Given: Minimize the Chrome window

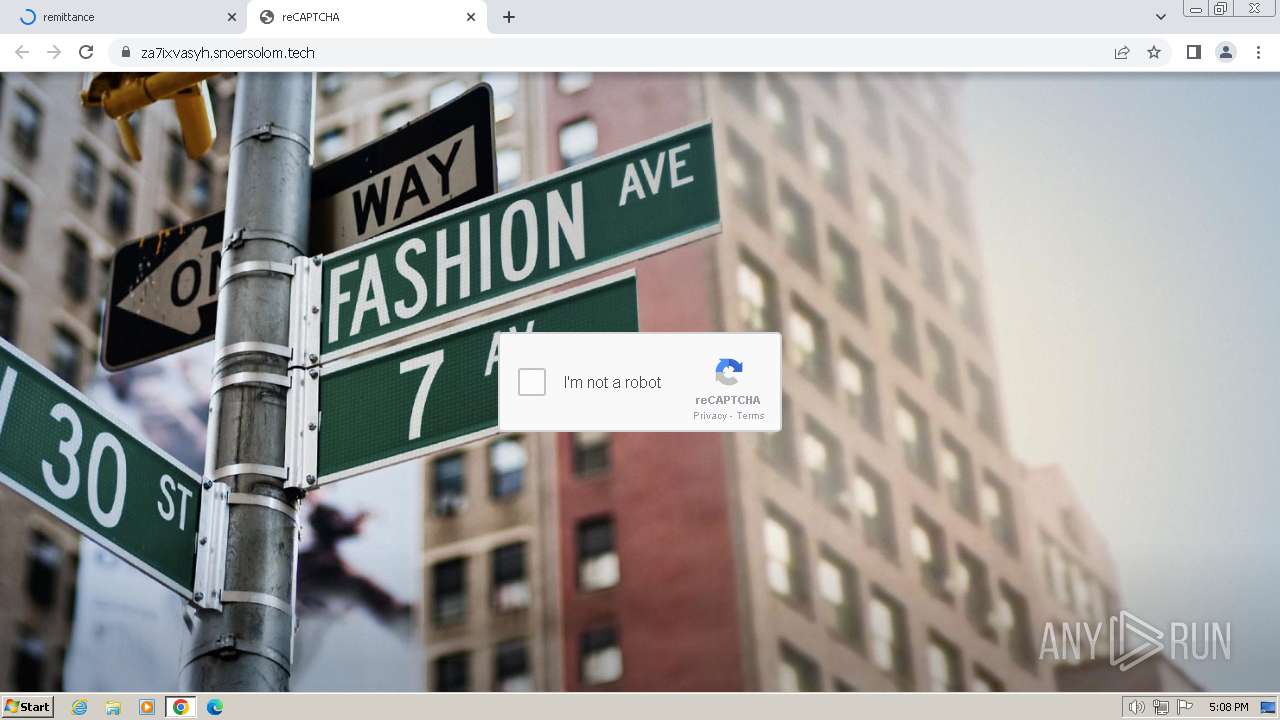Looking at the screenshot, I should pyautogui.click(x=1195, y=9).
